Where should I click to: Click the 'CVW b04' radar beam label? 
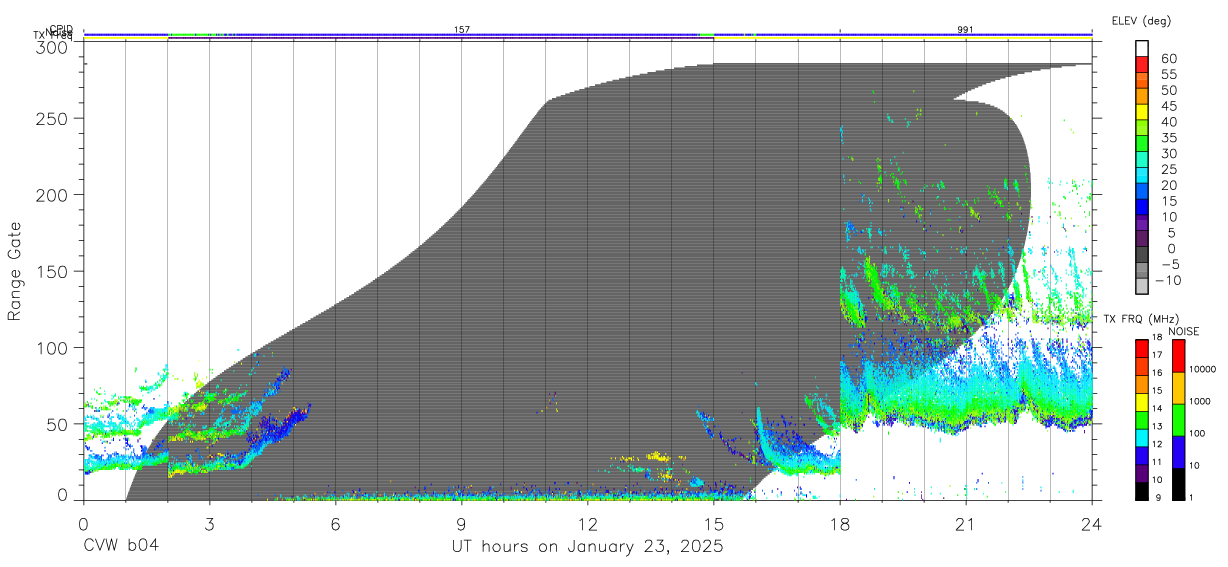tap(121, 547)
